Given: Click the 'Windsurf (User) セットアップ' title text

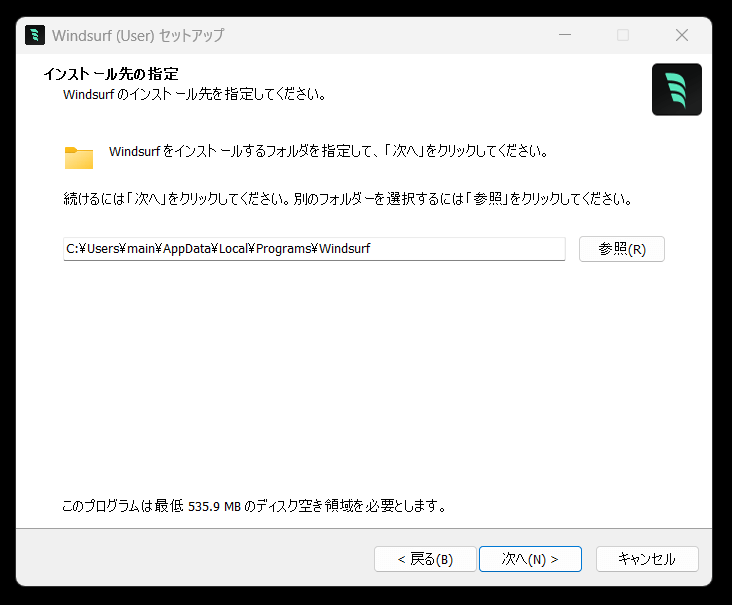Looking at the screenshot, I should point(138,35).
